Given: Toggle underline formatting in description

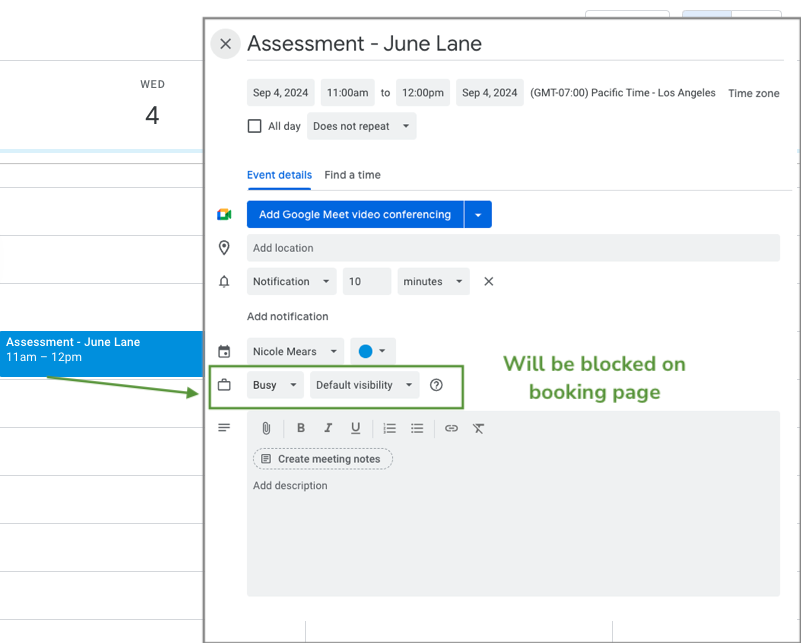Looking at the screenshot, I should (356, 428).
